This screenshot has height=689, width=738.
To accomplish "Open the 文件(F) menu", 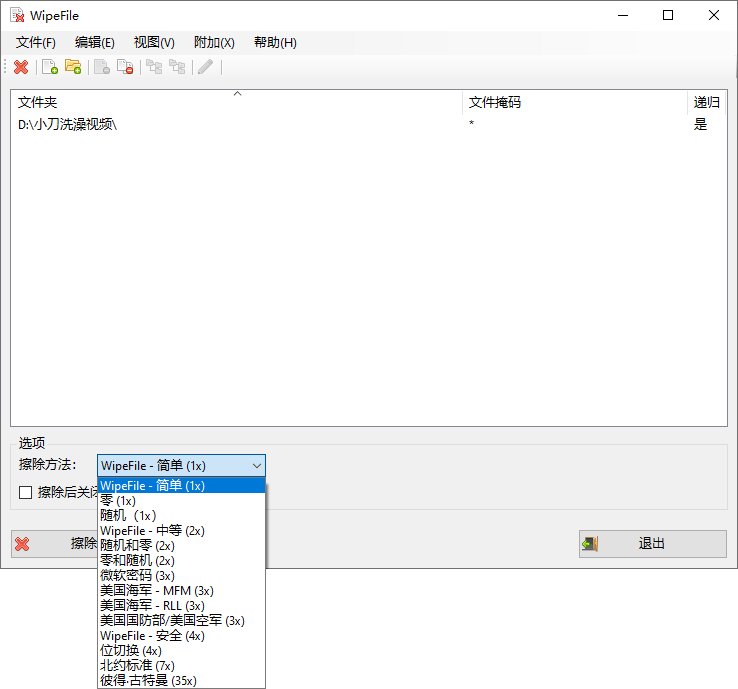I will point(36,43).
